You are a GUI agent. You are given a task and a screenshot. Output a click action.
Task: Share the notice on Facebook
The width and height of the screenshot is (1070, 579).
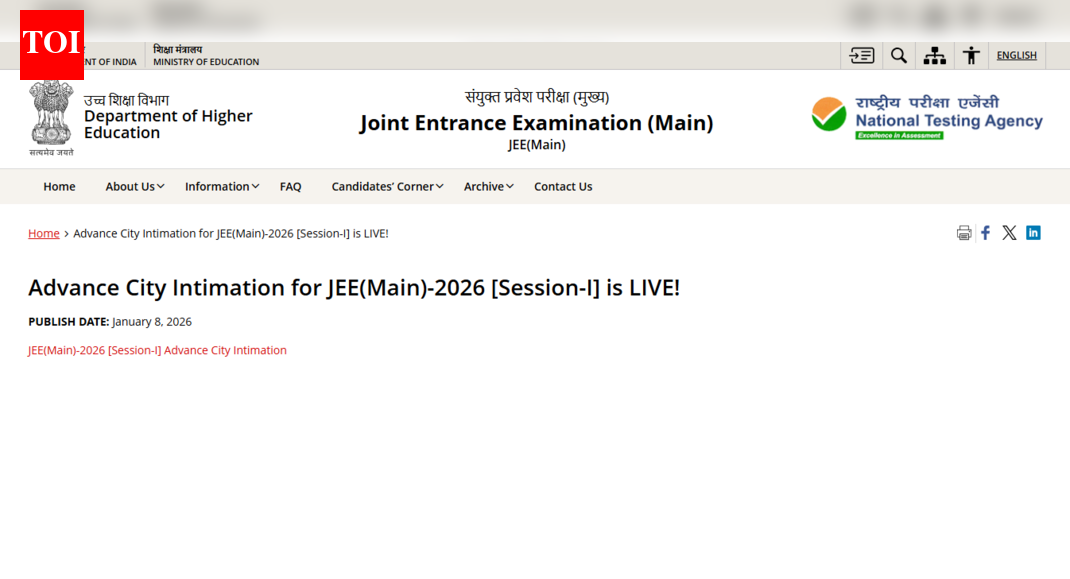click(x=985, y=232)
